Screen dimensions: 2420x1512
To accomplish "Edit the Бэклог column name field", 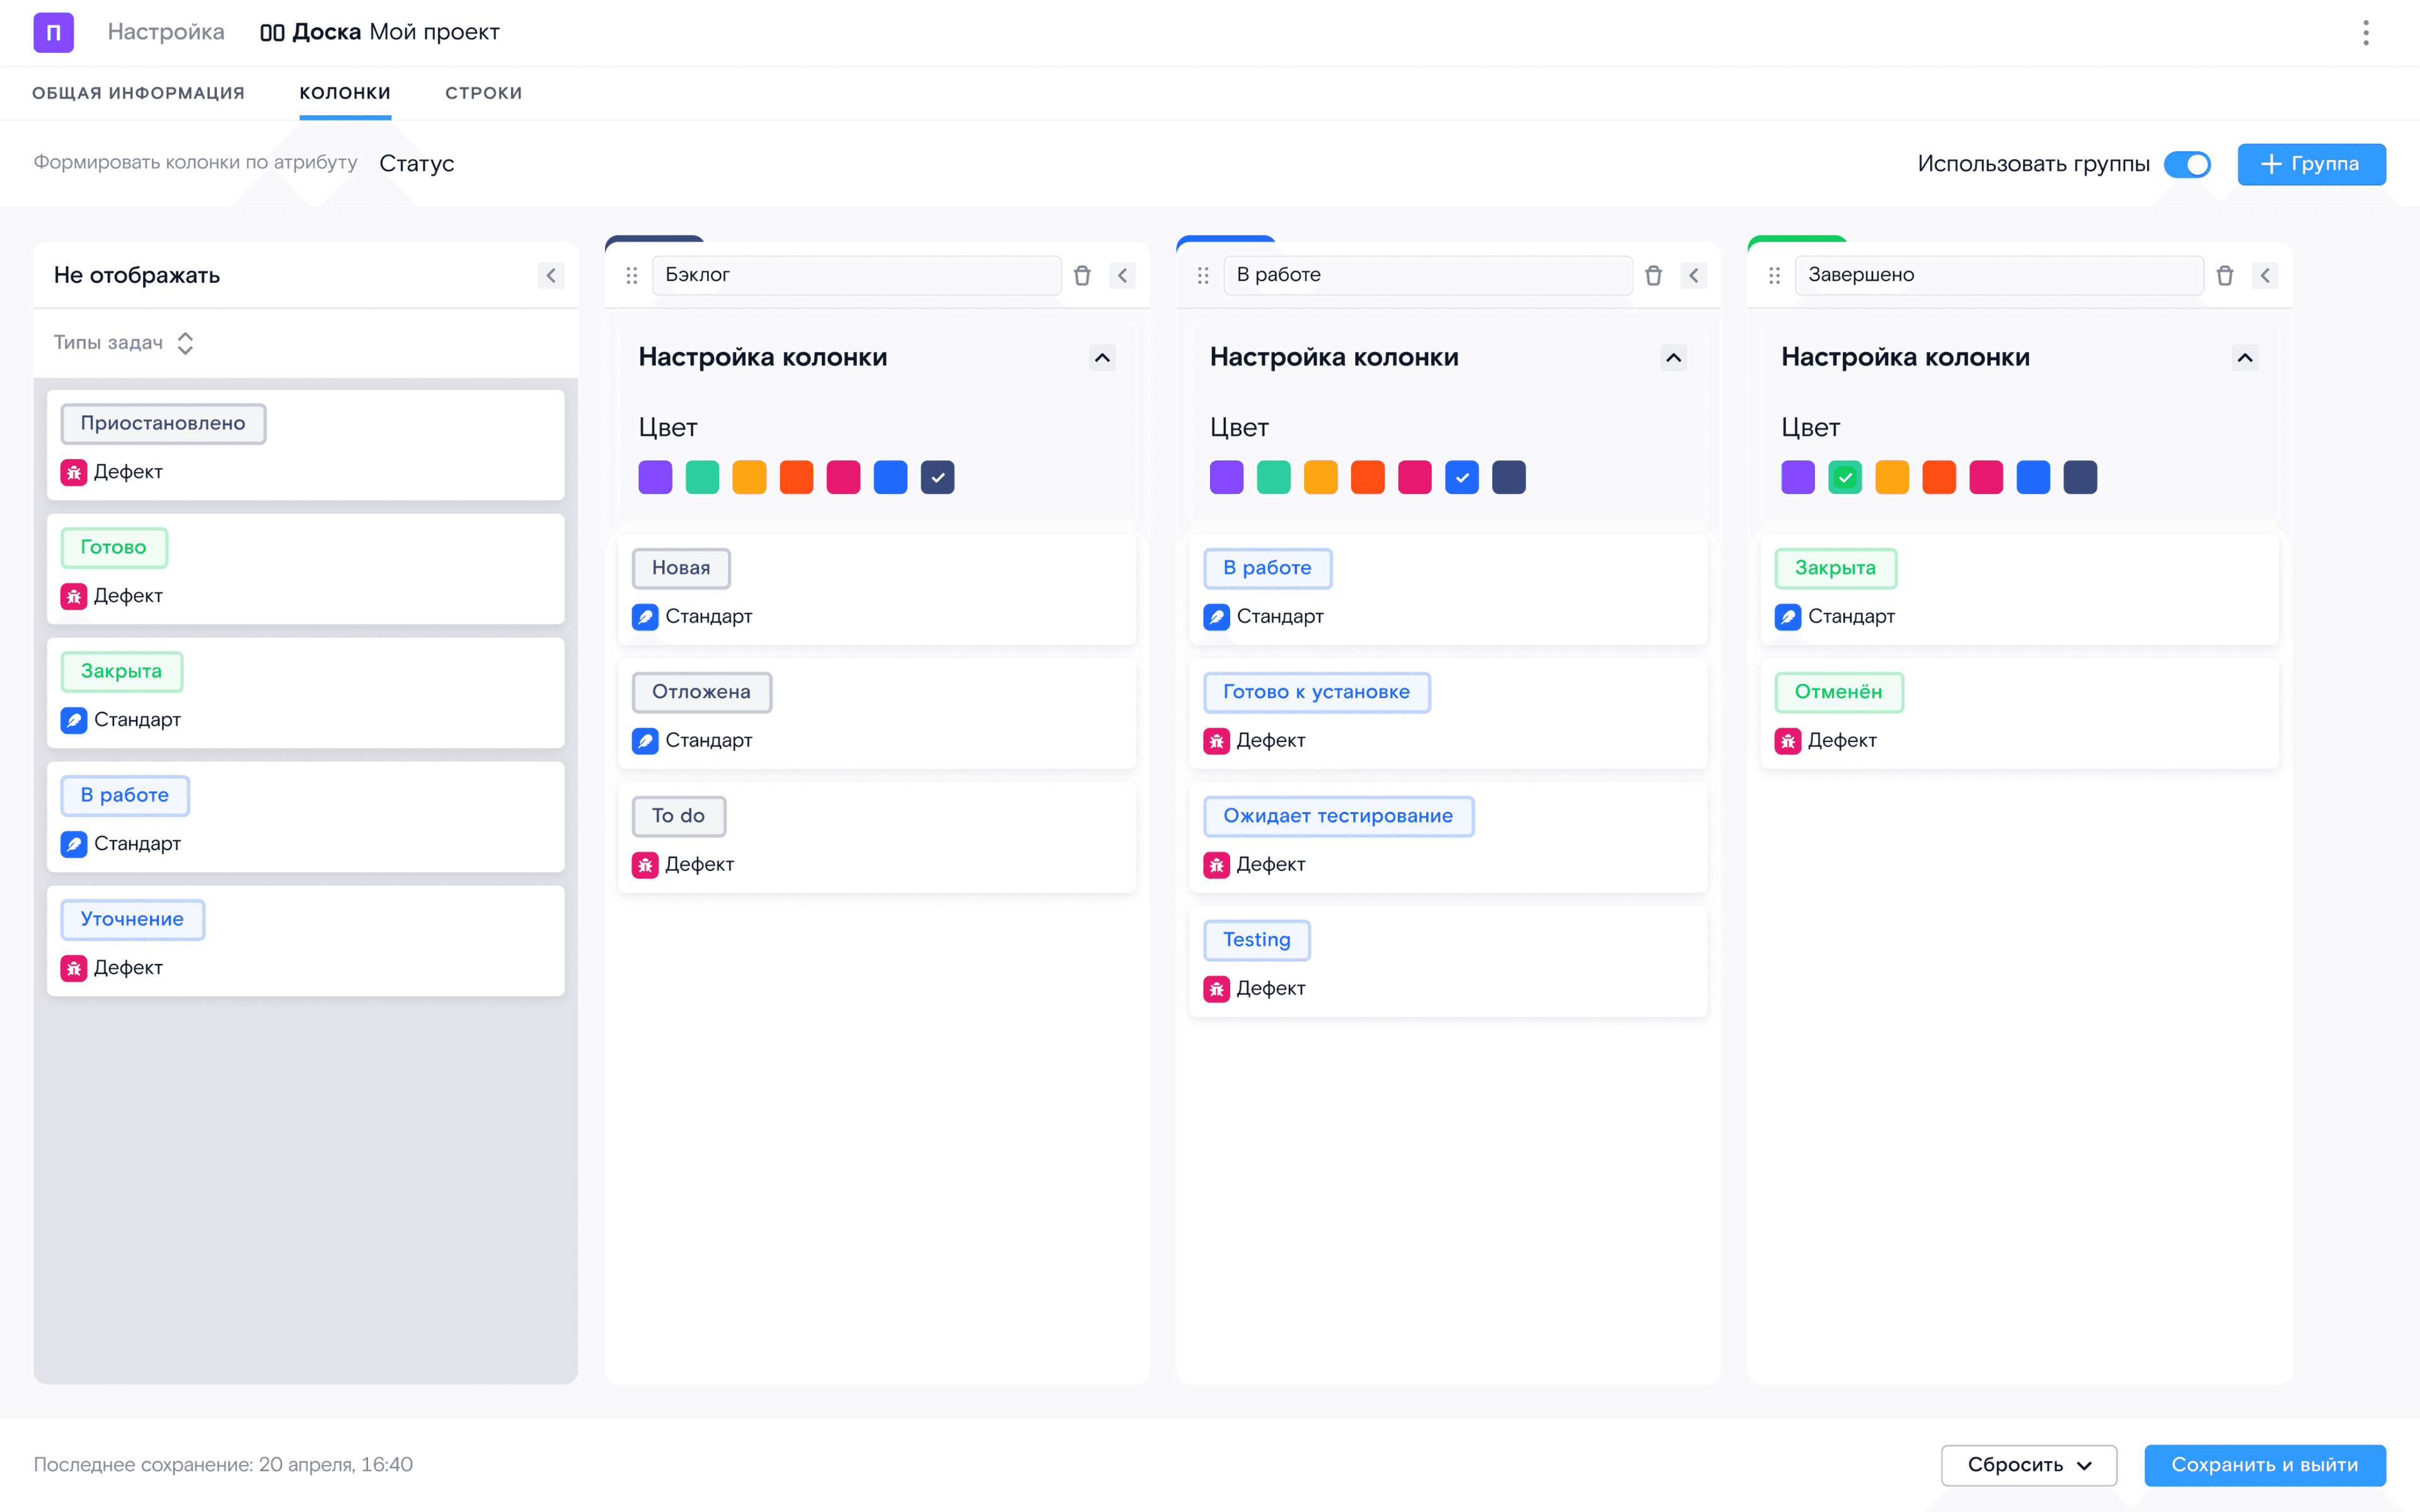I will point(856,275).
